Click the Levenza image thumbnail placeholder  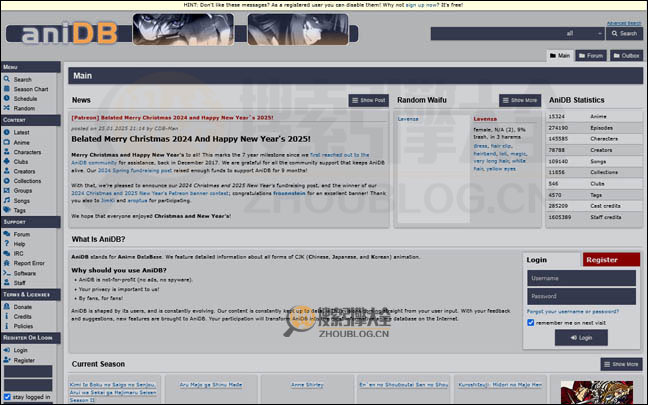click(433, 172)
